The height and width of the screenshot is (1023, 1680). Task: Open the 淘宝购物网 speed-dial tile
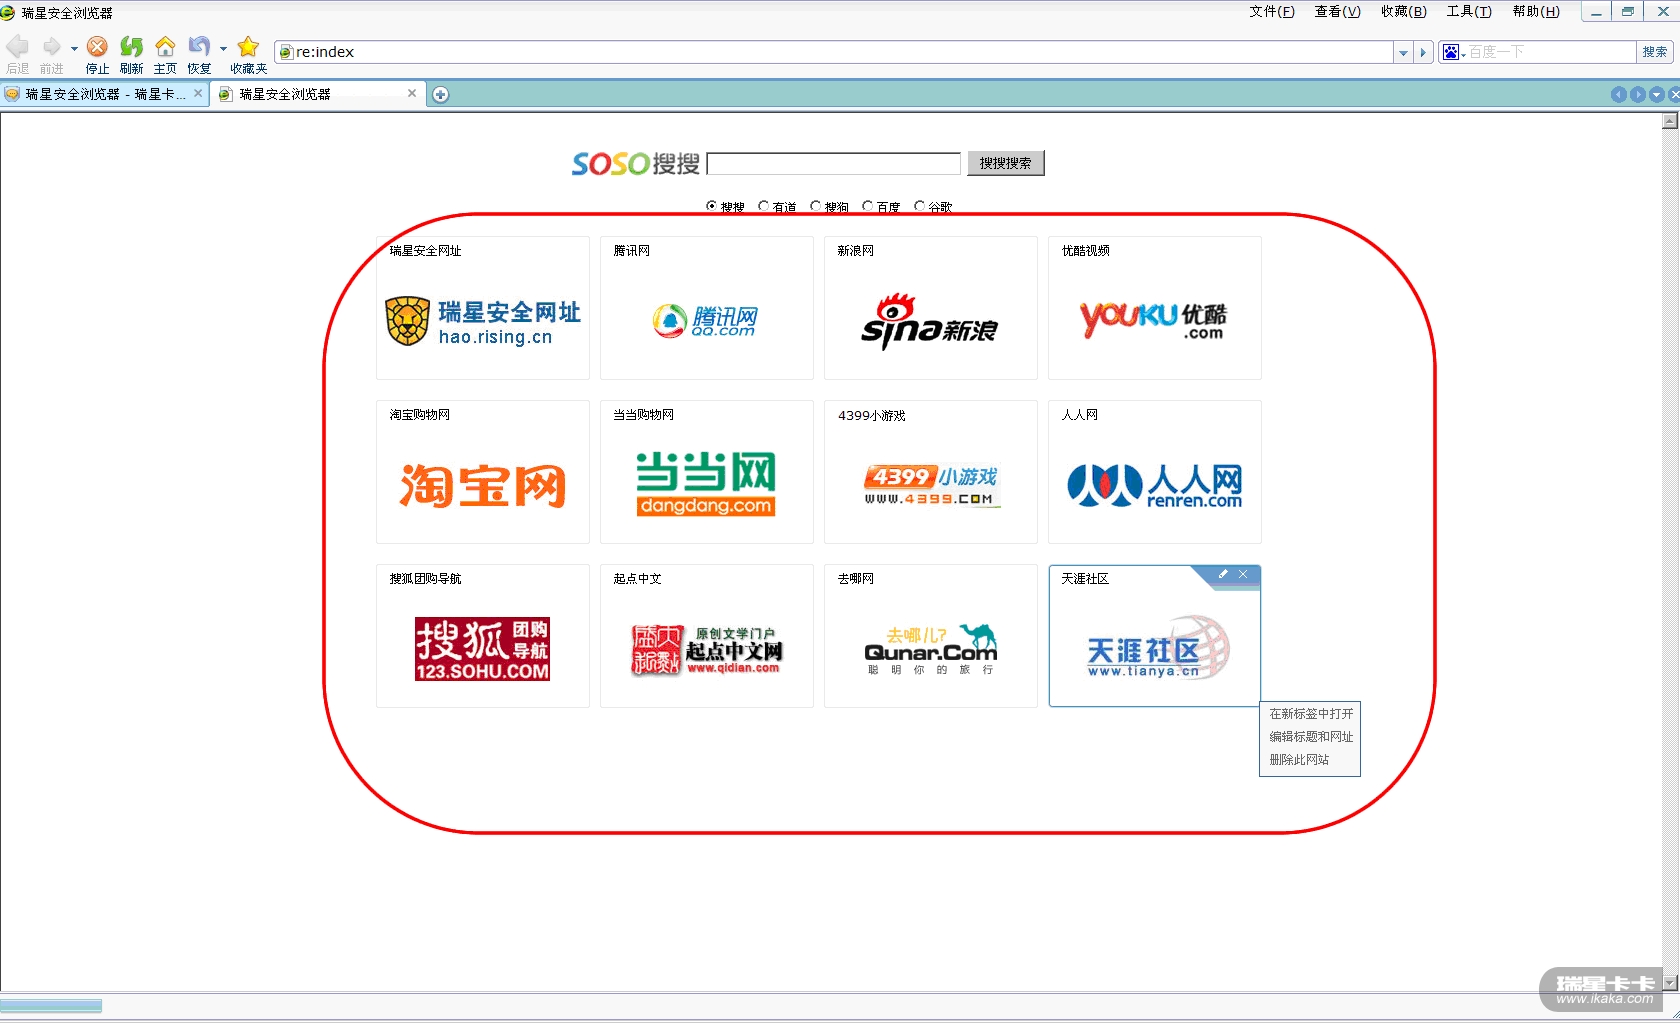coord(483,472)
